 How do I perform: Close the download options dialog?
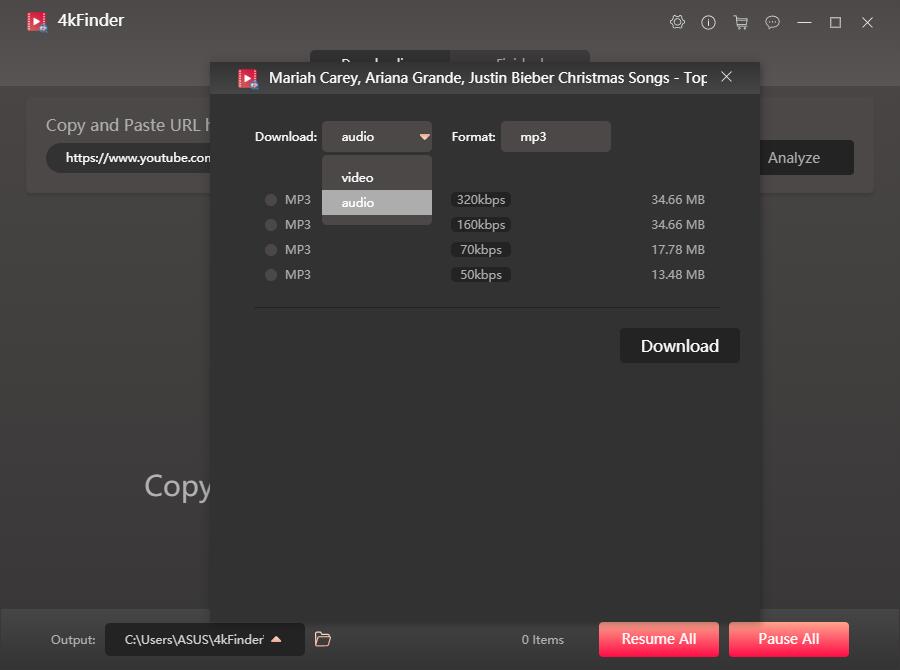click(727, 77)
